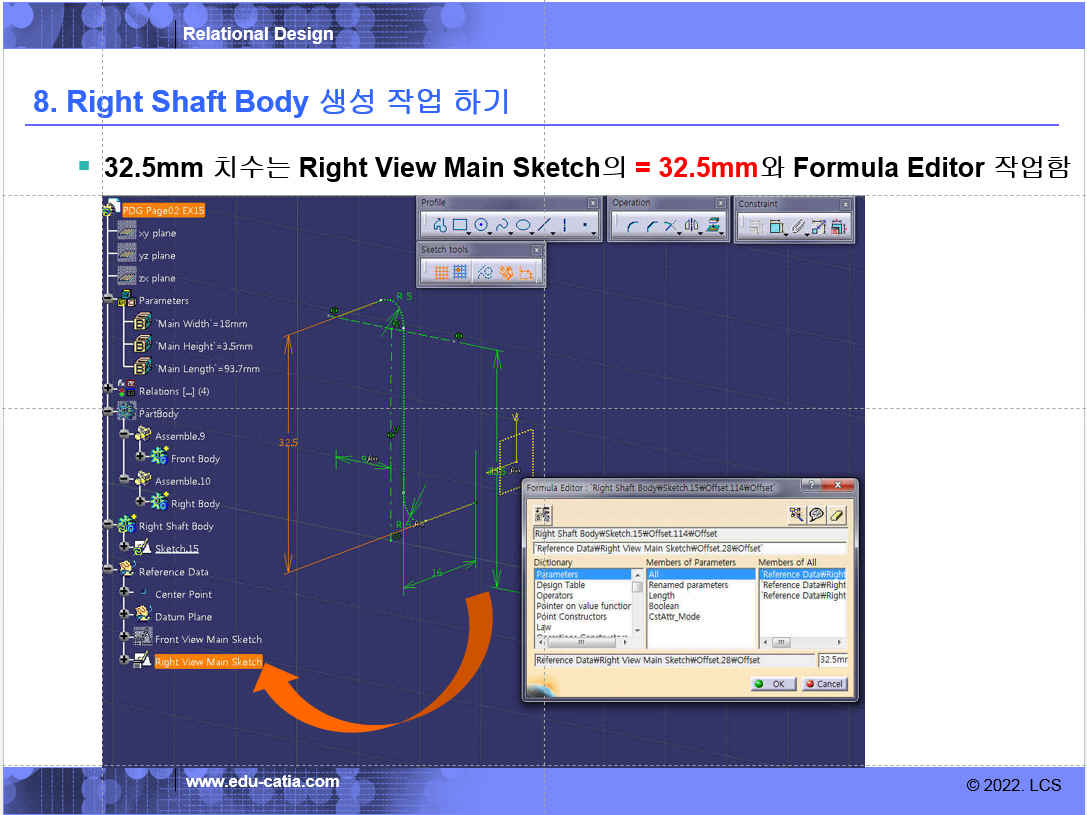This screenshot has width=1087, height=815.
Task: Choose the Corner tool in Operation toolbar
Action: [x=632, y=226]
